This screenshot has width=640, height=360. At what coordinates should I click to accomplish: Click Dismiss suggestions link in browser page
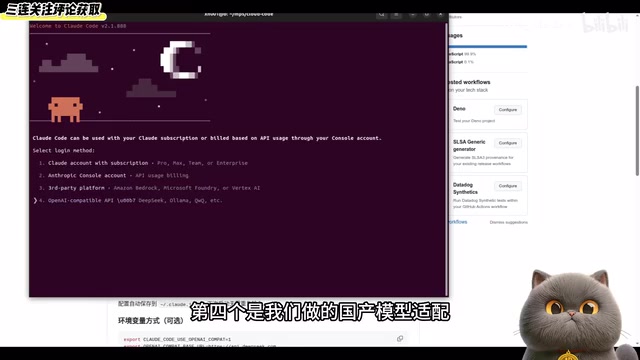pyautogui.click(x=509, y=222)
